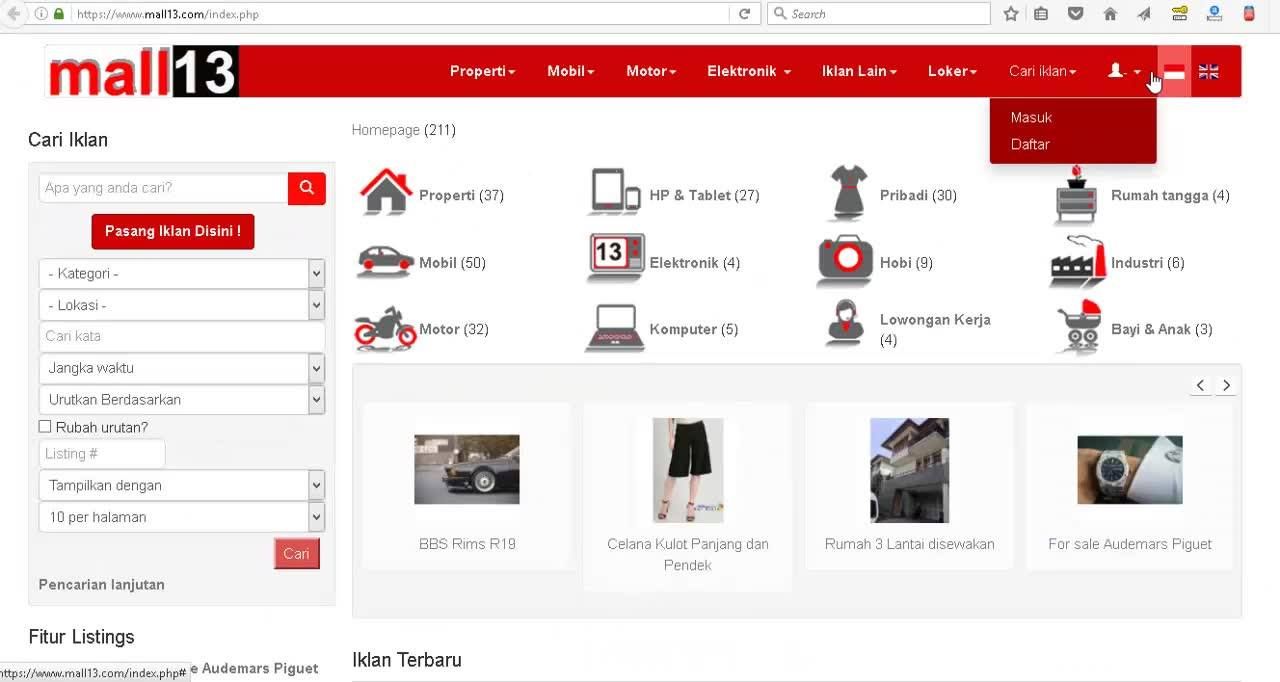Toggle the Rubah urutan checkbox
Screen dimensions: 1280x682
[x=45, y=427]
